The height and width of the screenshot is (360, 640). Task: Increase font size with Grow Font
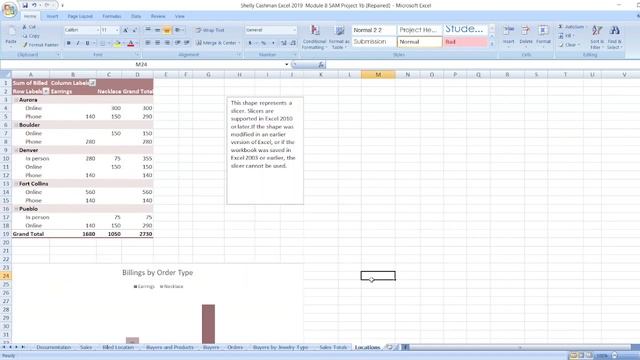(x=126, y=30)
